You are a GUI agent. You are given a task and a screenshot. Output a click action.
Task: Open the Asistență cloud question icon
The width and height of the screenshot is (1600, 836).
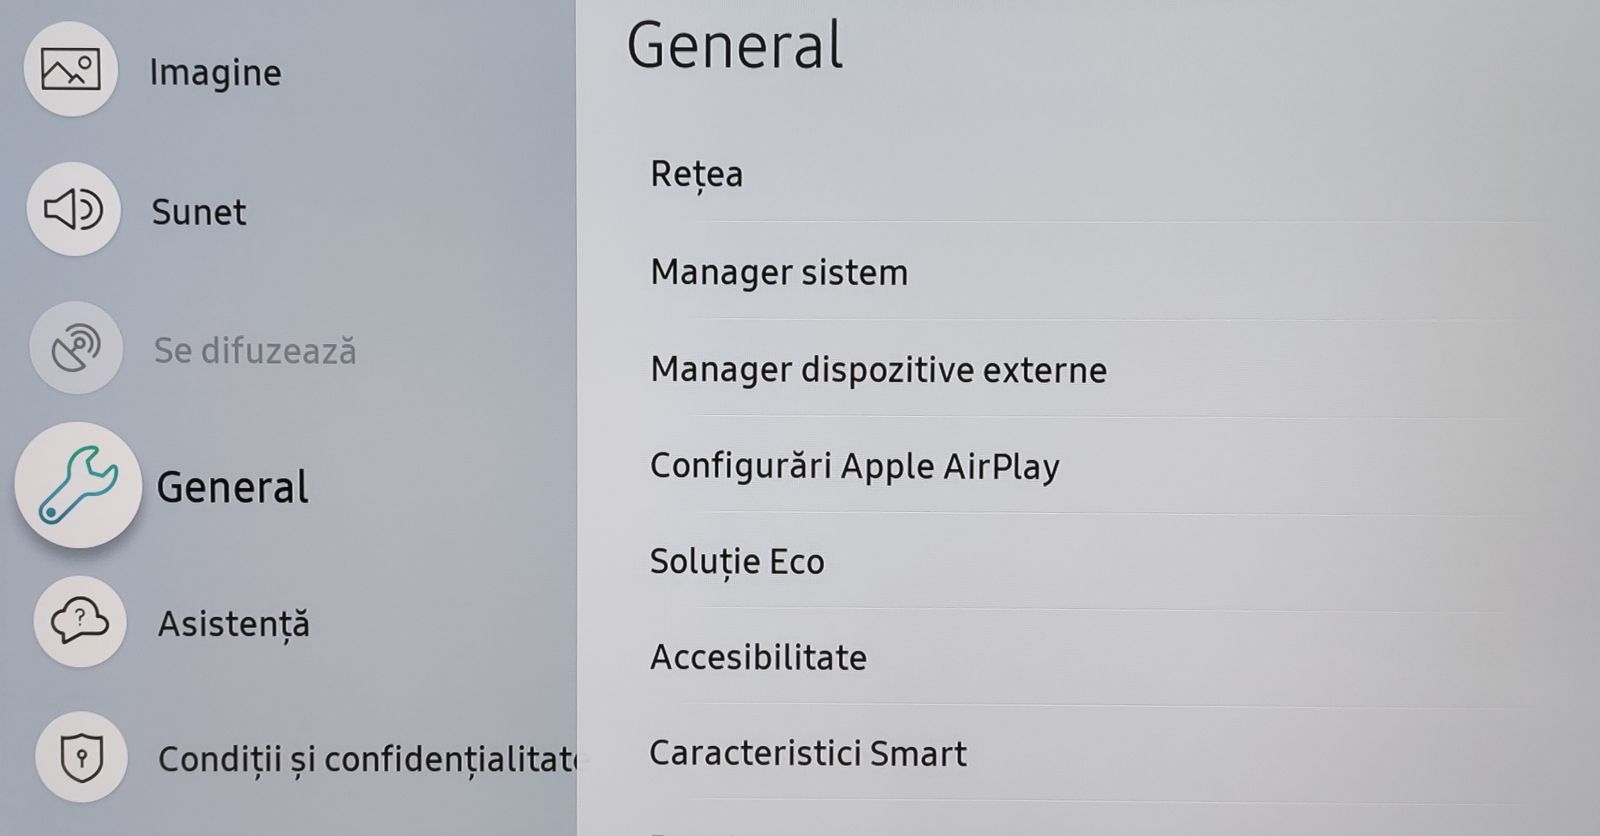coord(80,621)
